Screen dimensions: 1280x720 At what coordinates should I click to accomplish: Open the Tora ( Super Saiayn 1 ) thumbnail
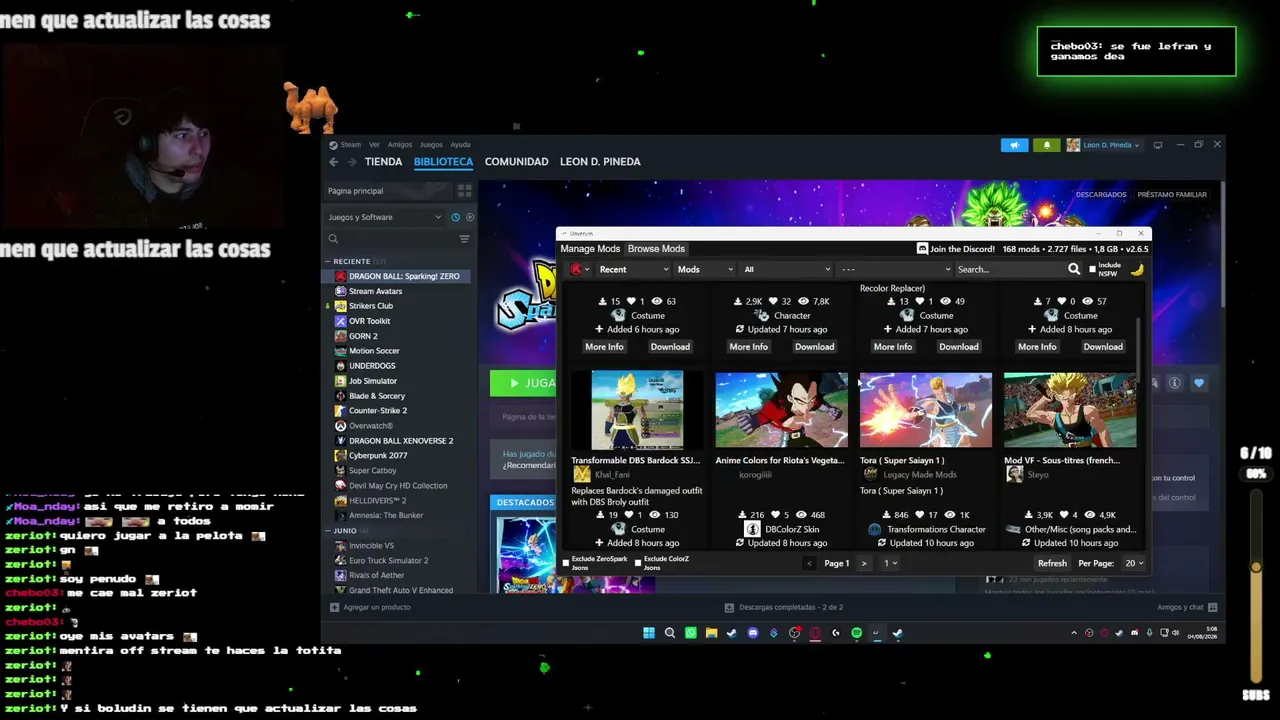point(926,410)
